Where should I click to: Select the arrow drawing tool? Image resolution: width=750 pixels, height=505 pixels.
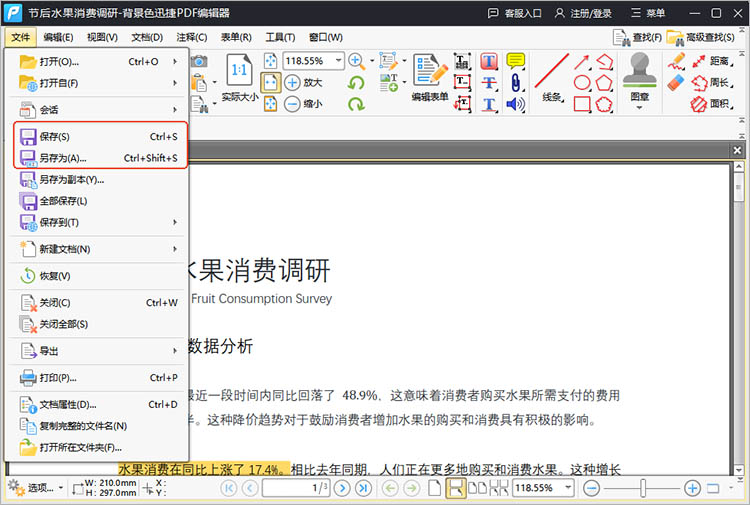(582, 62)
